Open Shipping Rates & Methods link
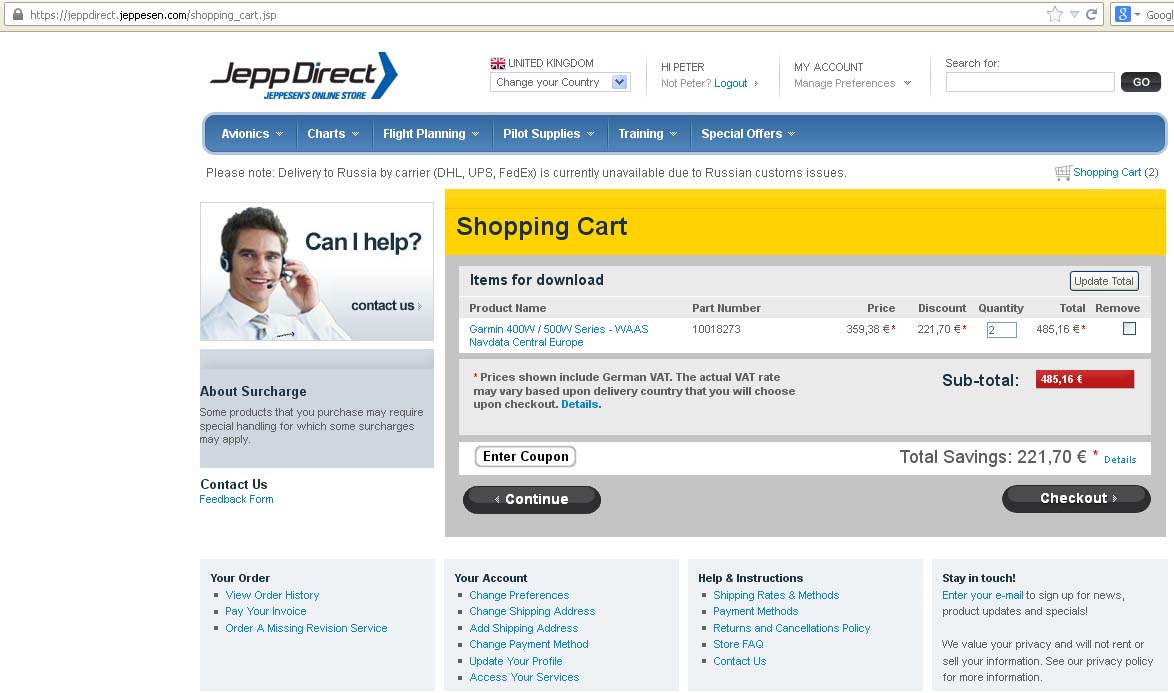 click(x=776, y=595)
